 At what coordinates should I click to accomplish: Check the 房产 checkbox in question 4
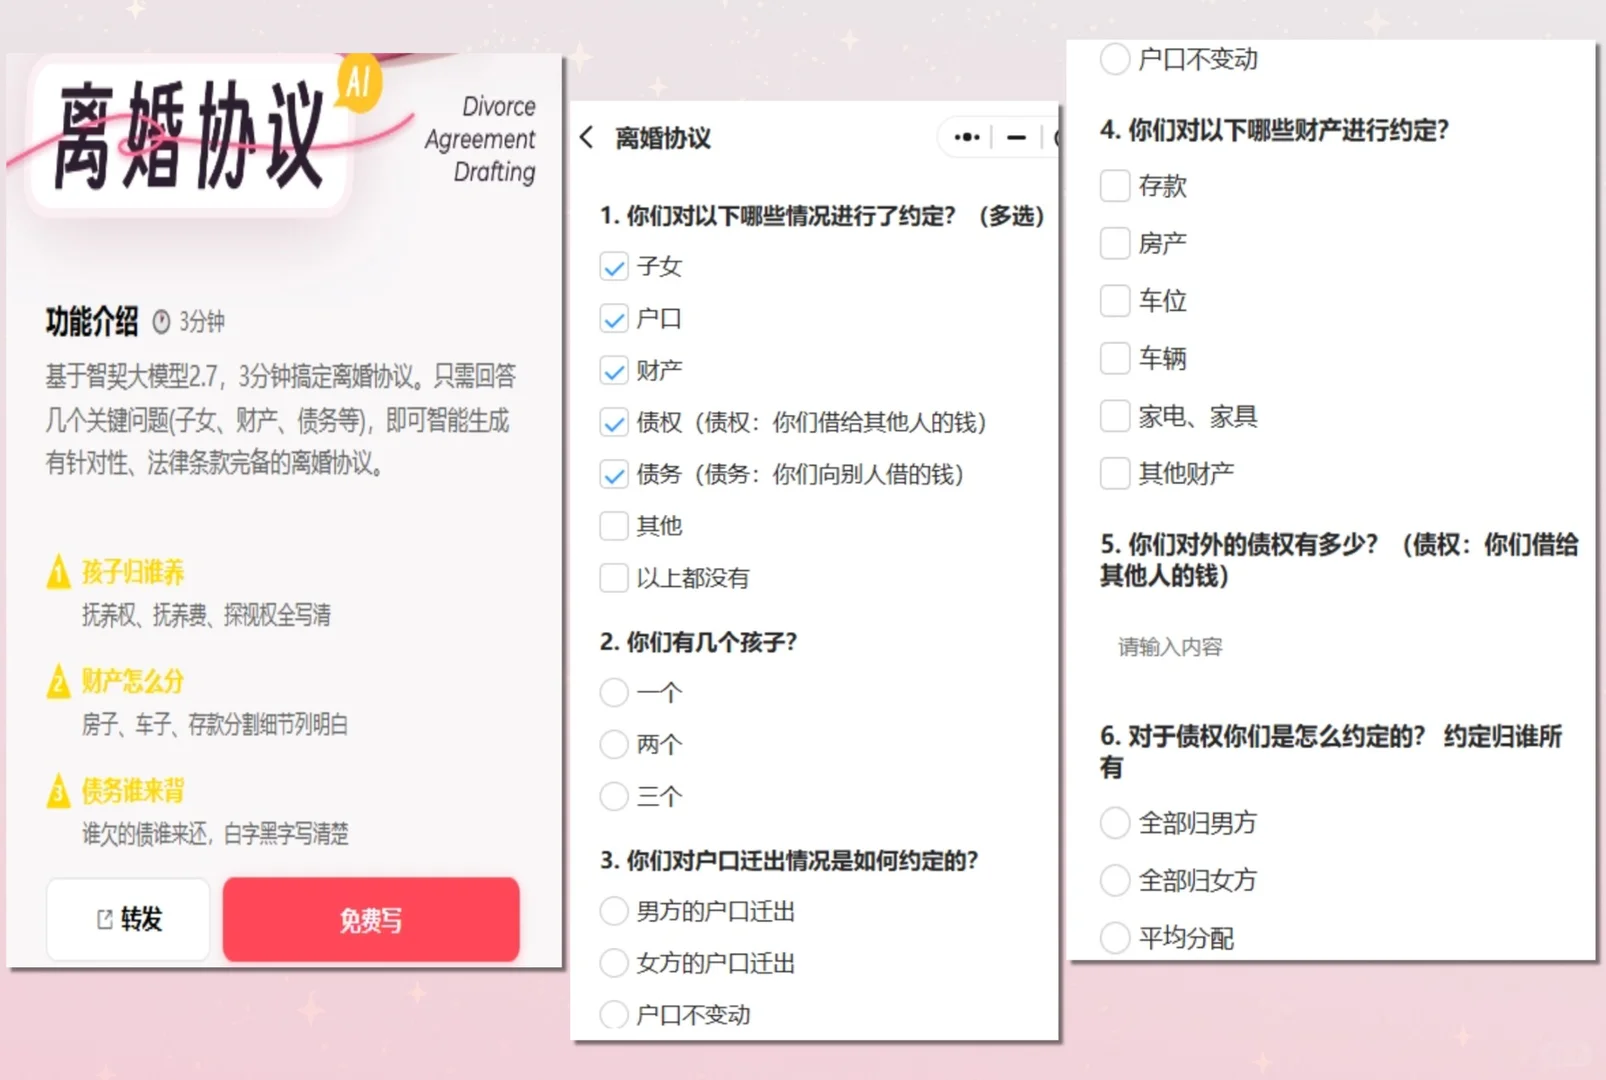[1113, 242]
